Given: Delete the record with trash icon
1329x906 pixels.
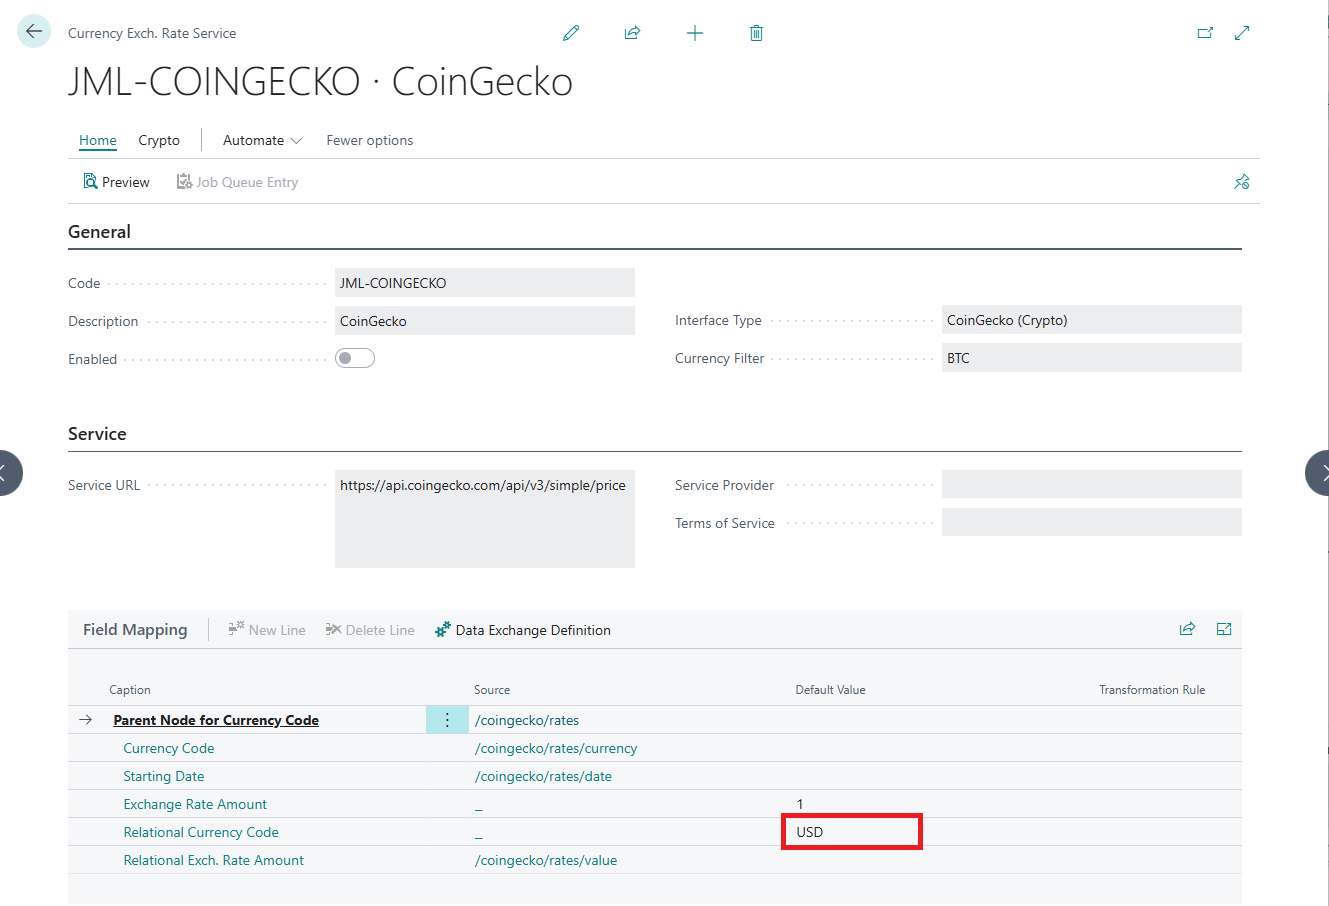Looking at the screenshot, I should coord(756,33).
